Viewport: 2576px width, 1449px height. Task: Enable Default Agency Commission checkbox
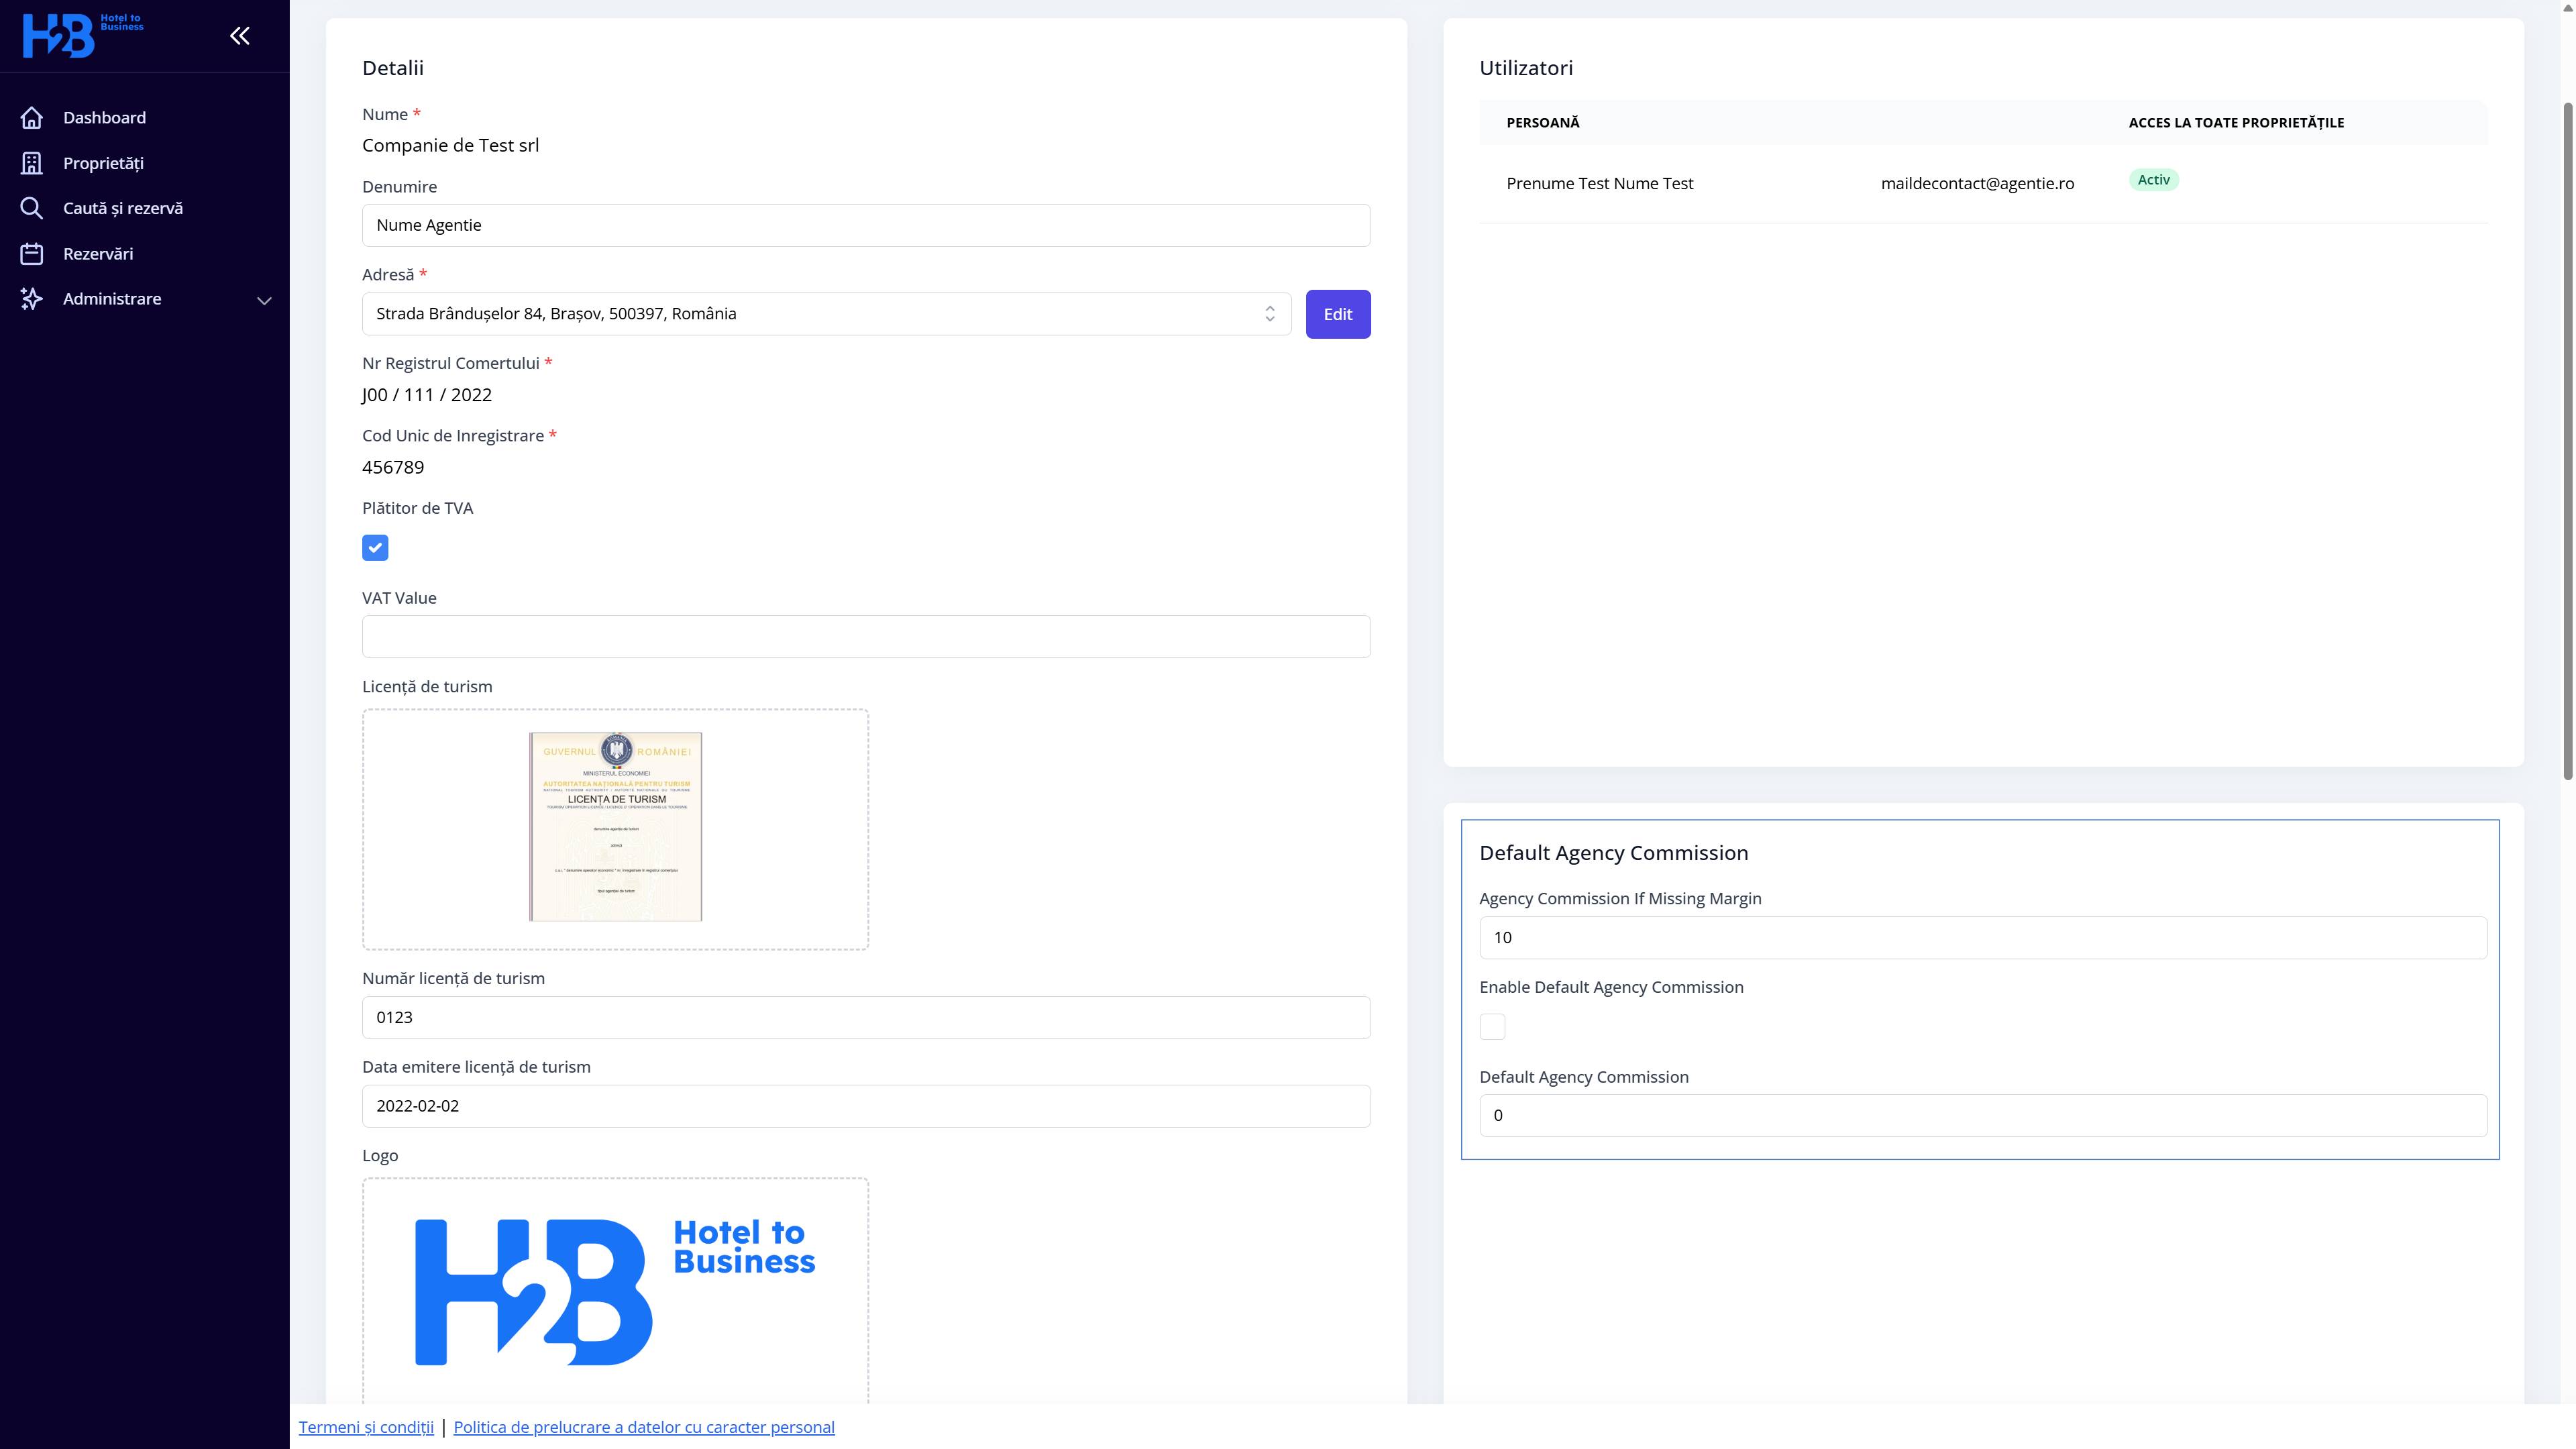[1492, 1026]
